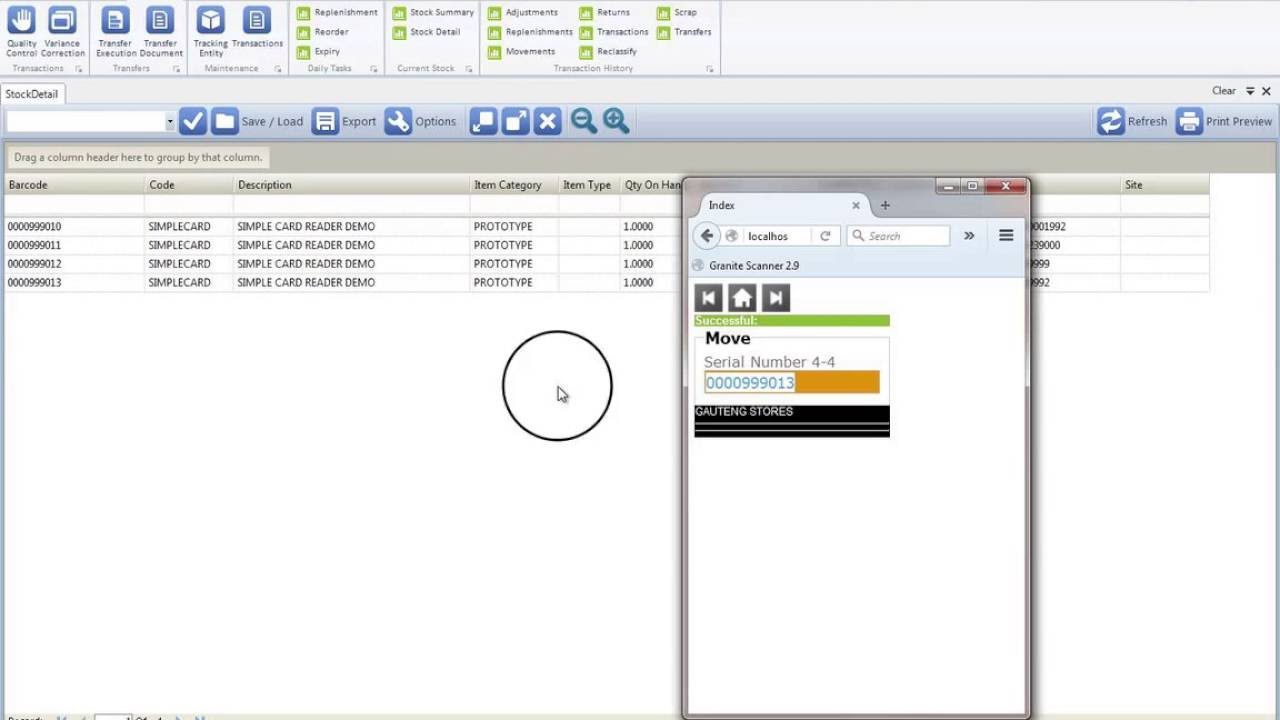
Task: Open the layout selection dropdown
Action: coord(169,122)
